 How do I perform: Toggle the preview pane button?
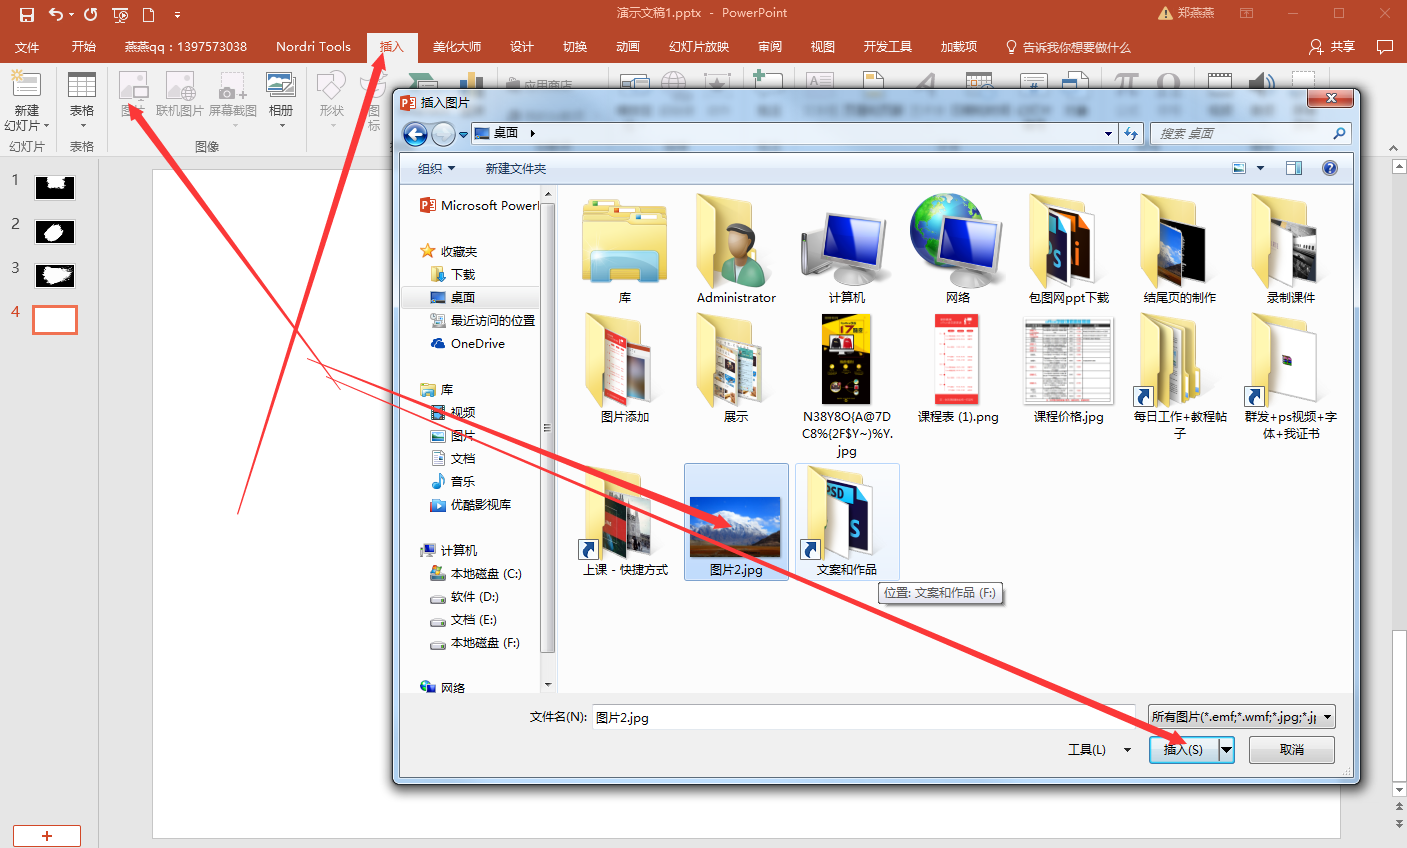[1293, 168]
